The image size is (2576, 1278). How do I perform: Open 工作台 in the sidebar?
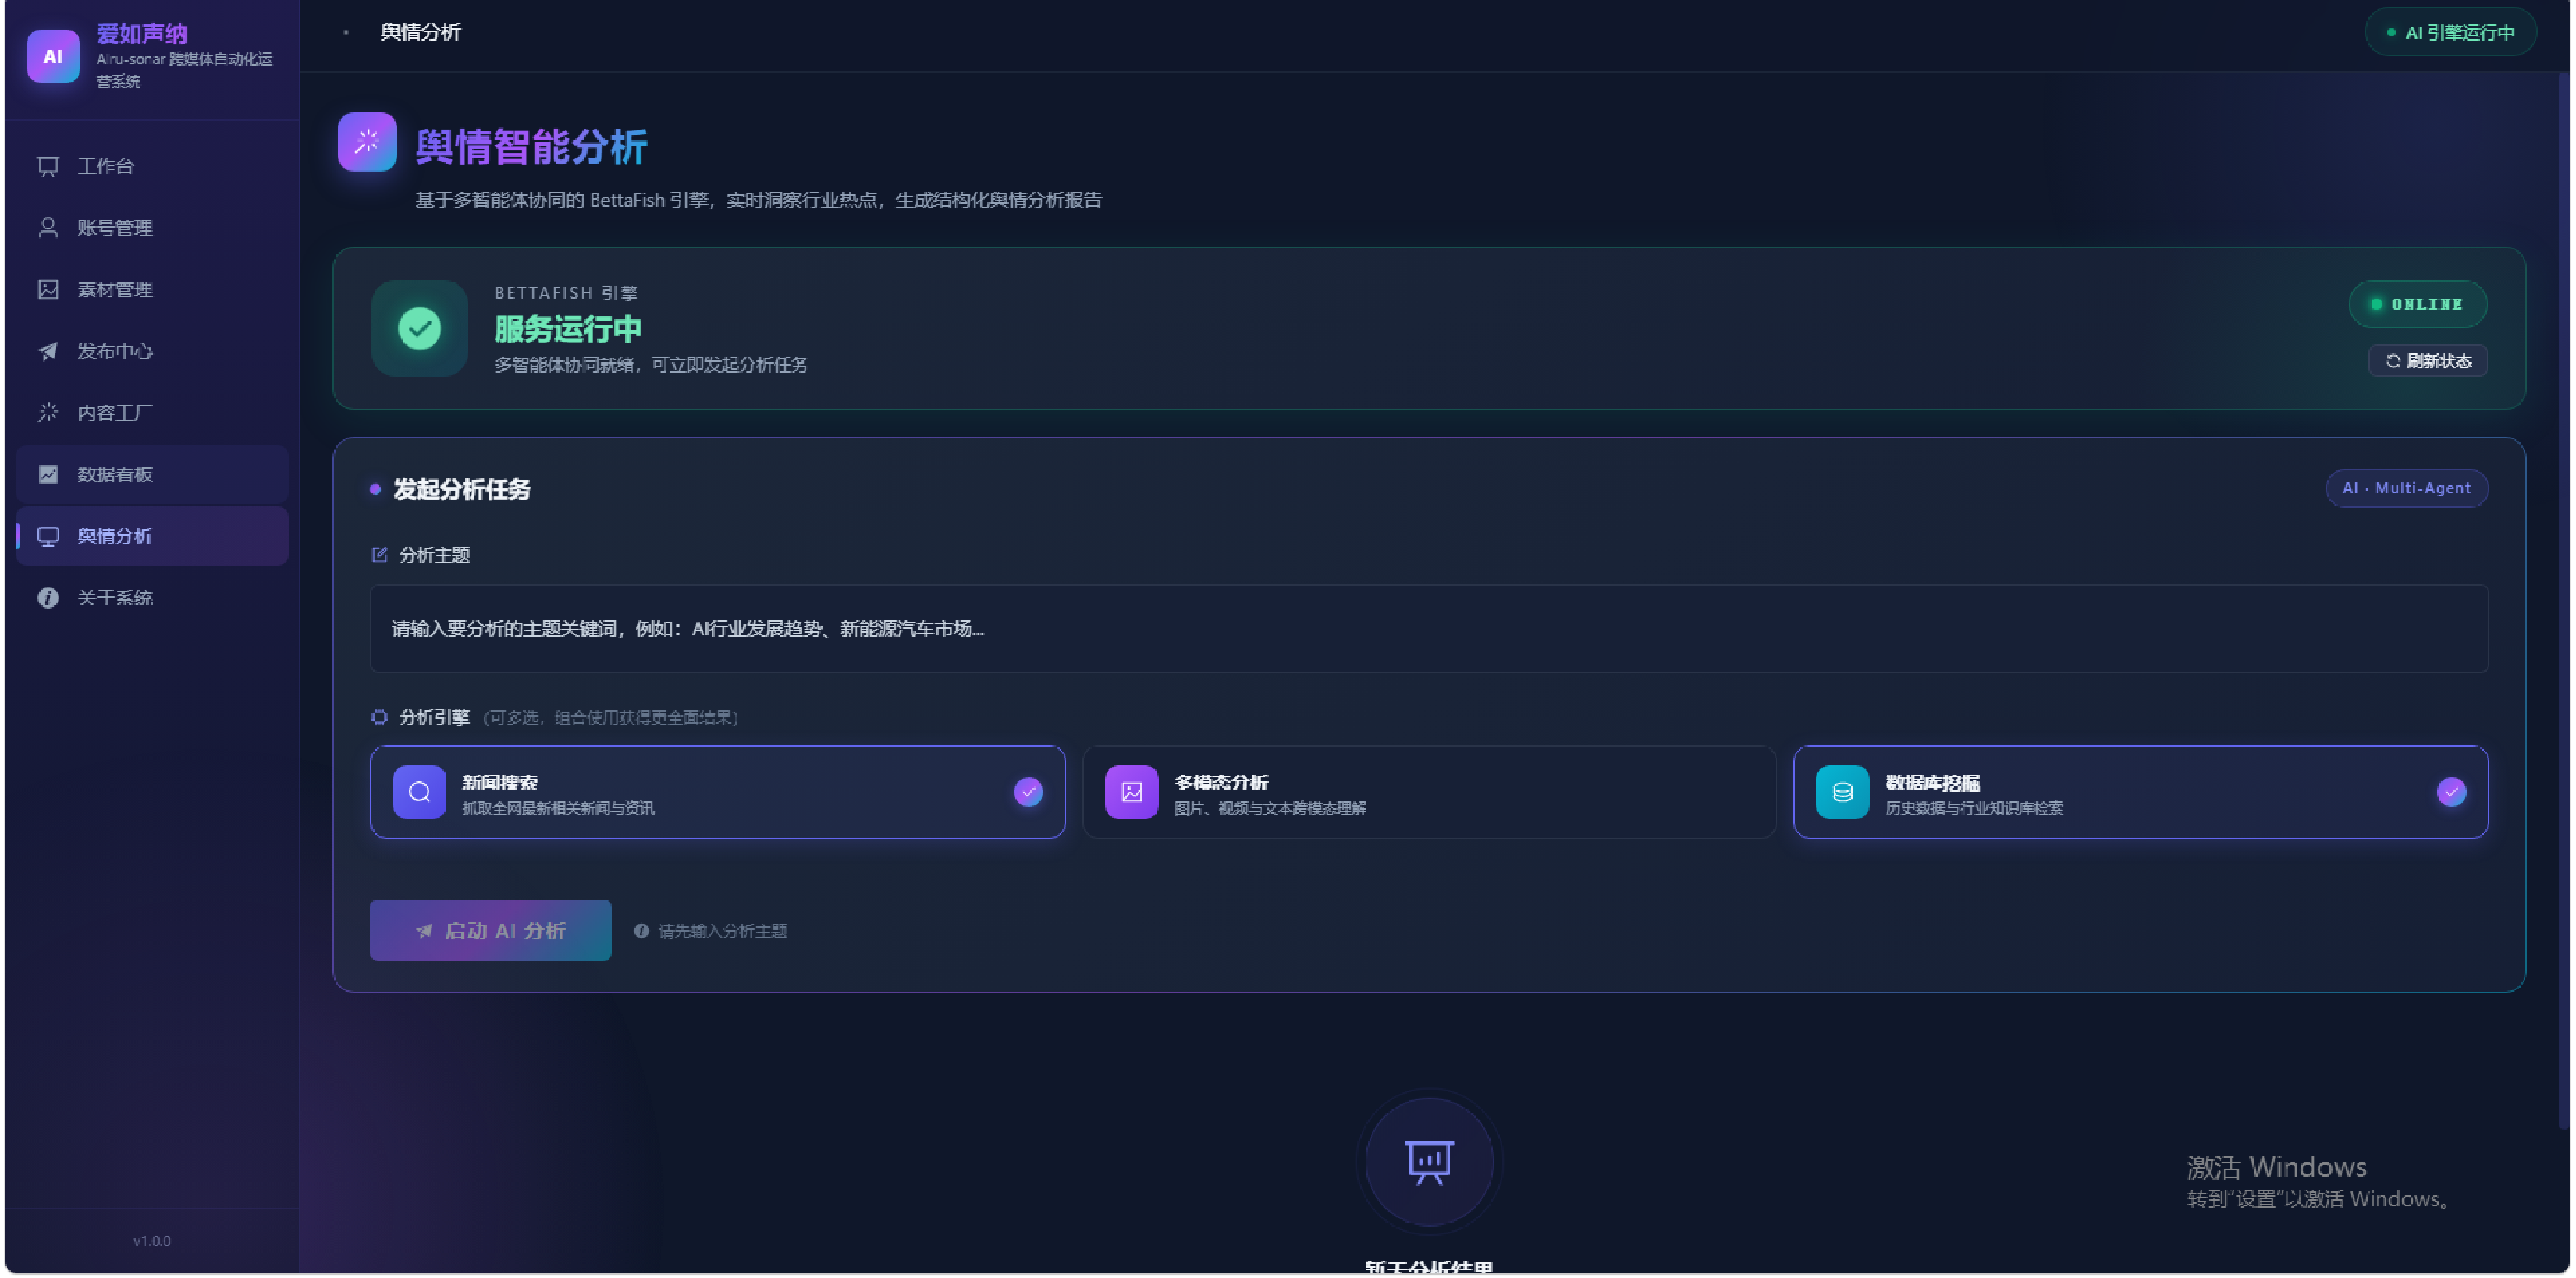(x=152, y=166)
